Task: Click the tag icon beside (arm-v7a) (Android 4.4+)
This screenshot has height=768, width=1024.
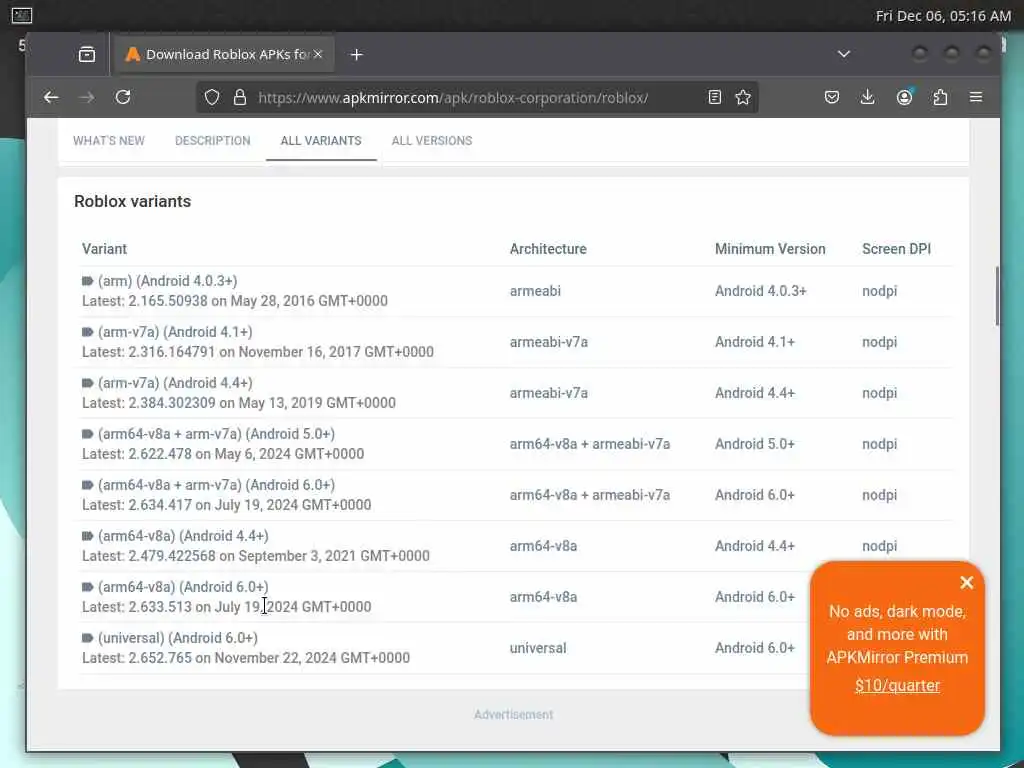Action: click(88, 383)
